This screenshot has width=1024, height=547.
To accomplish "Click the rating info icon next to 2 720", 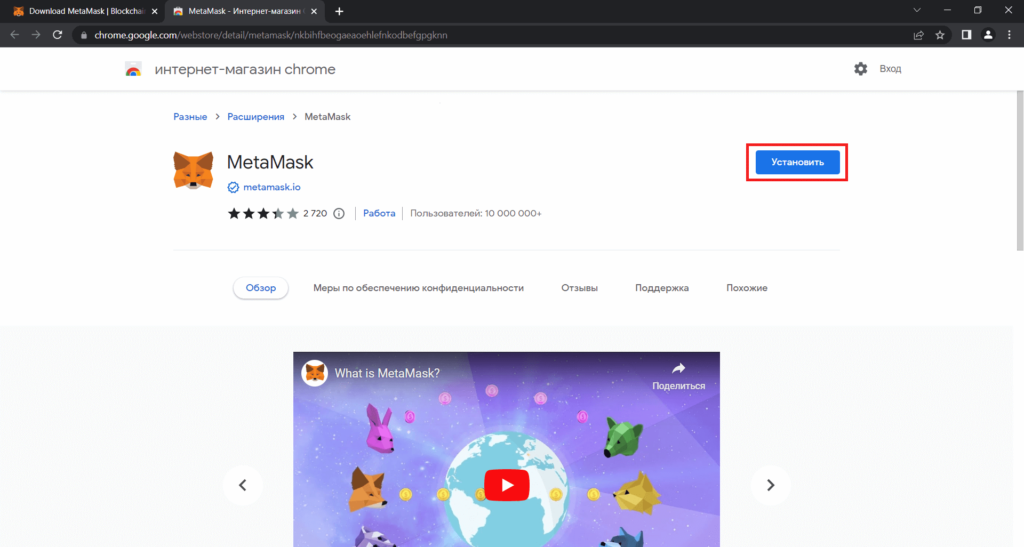I will [x=338, y=213].
